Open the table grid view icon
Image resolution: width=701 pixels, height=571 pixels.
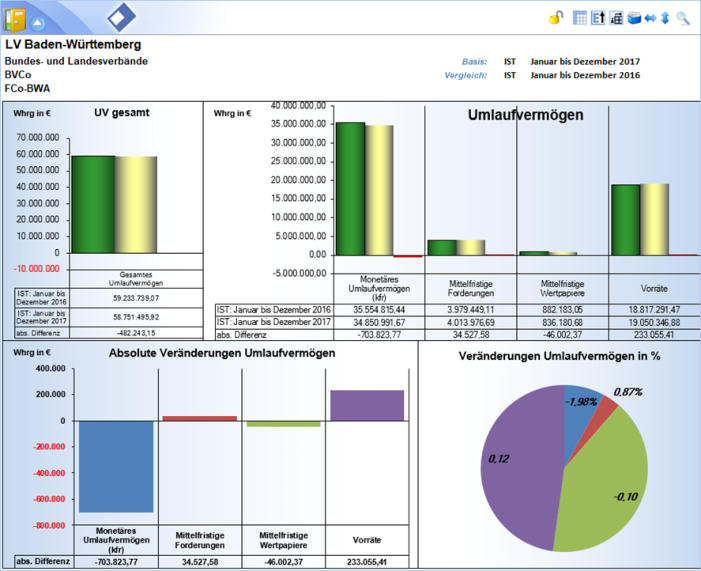(x=581, y=18)
